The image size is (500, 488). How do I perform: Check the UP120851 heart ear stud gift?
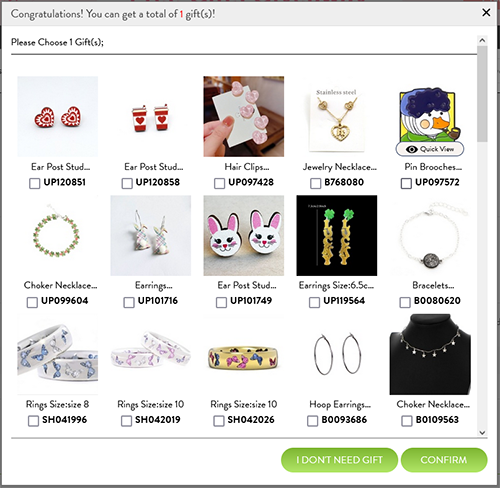click(x=34, y=183)
